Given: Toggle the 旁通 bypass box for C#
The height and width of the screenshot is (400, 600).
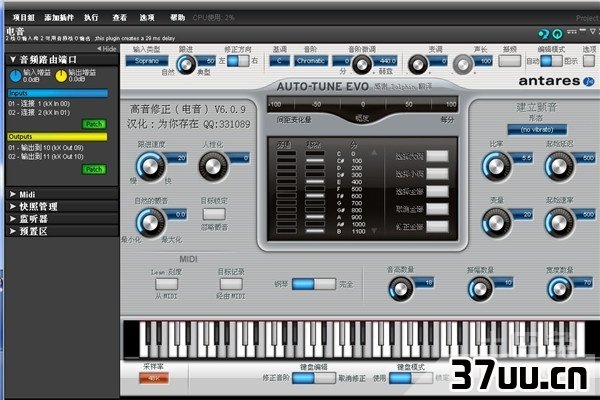Looking at the screenshot, I should coord(286,161).
